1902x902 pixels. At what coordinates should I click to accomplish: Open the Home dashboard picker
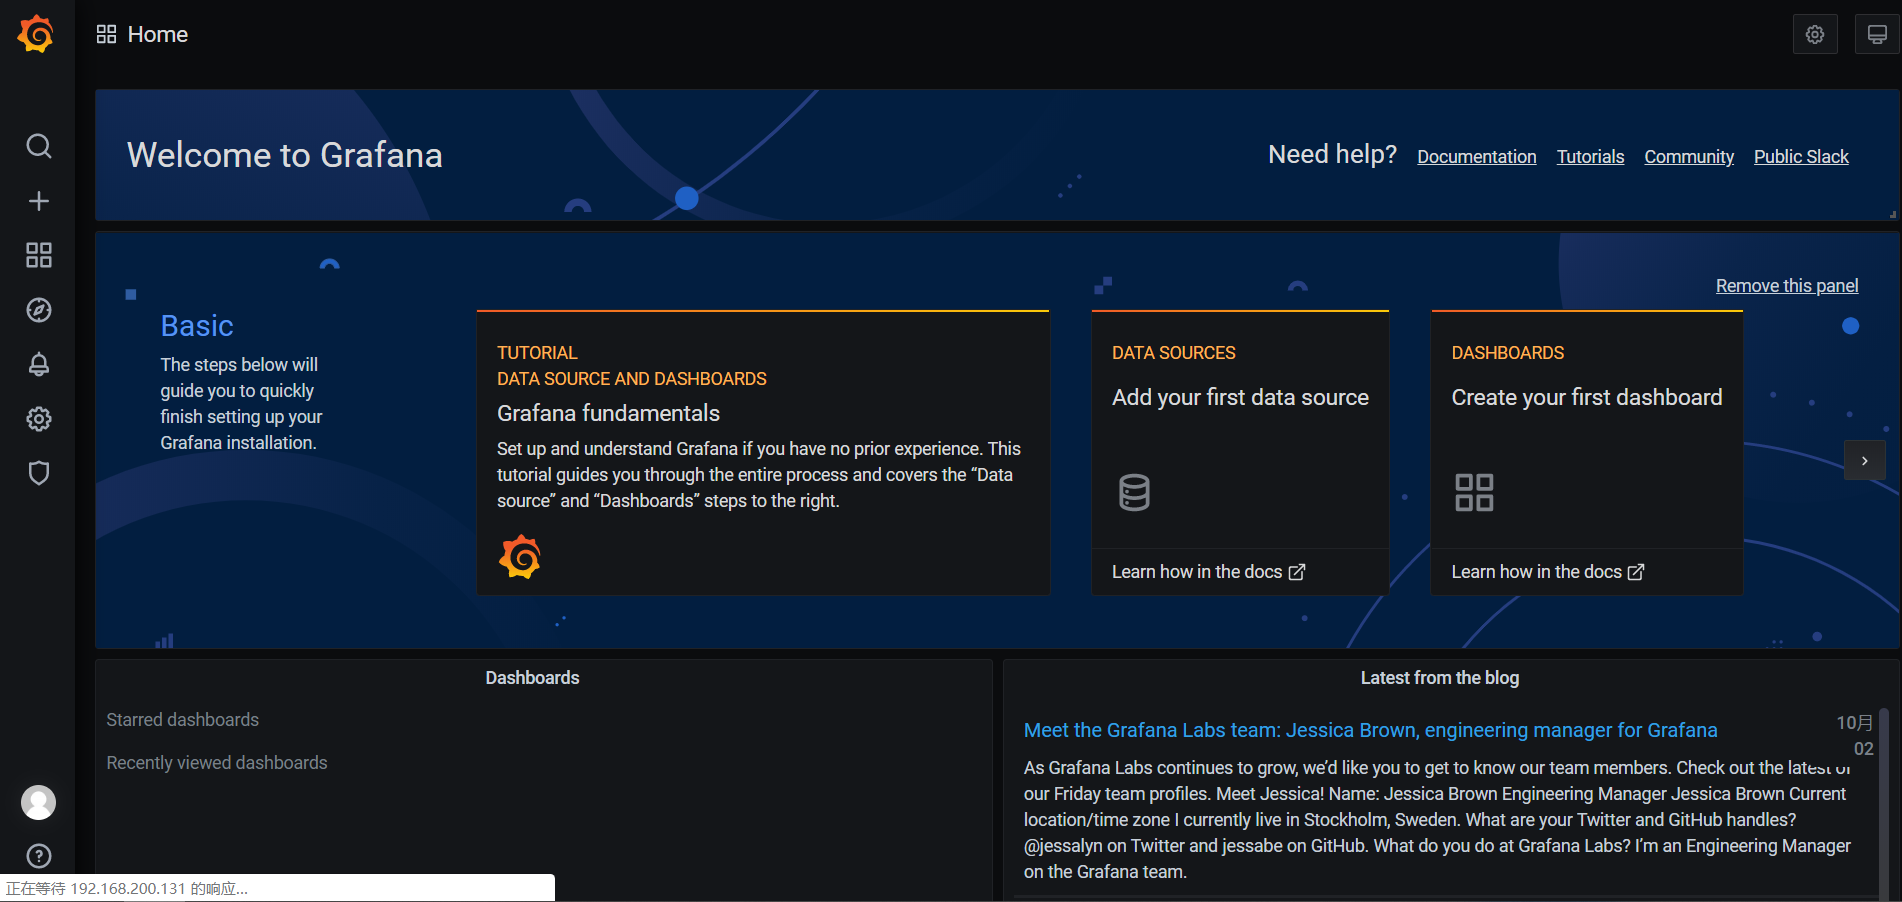143,35
